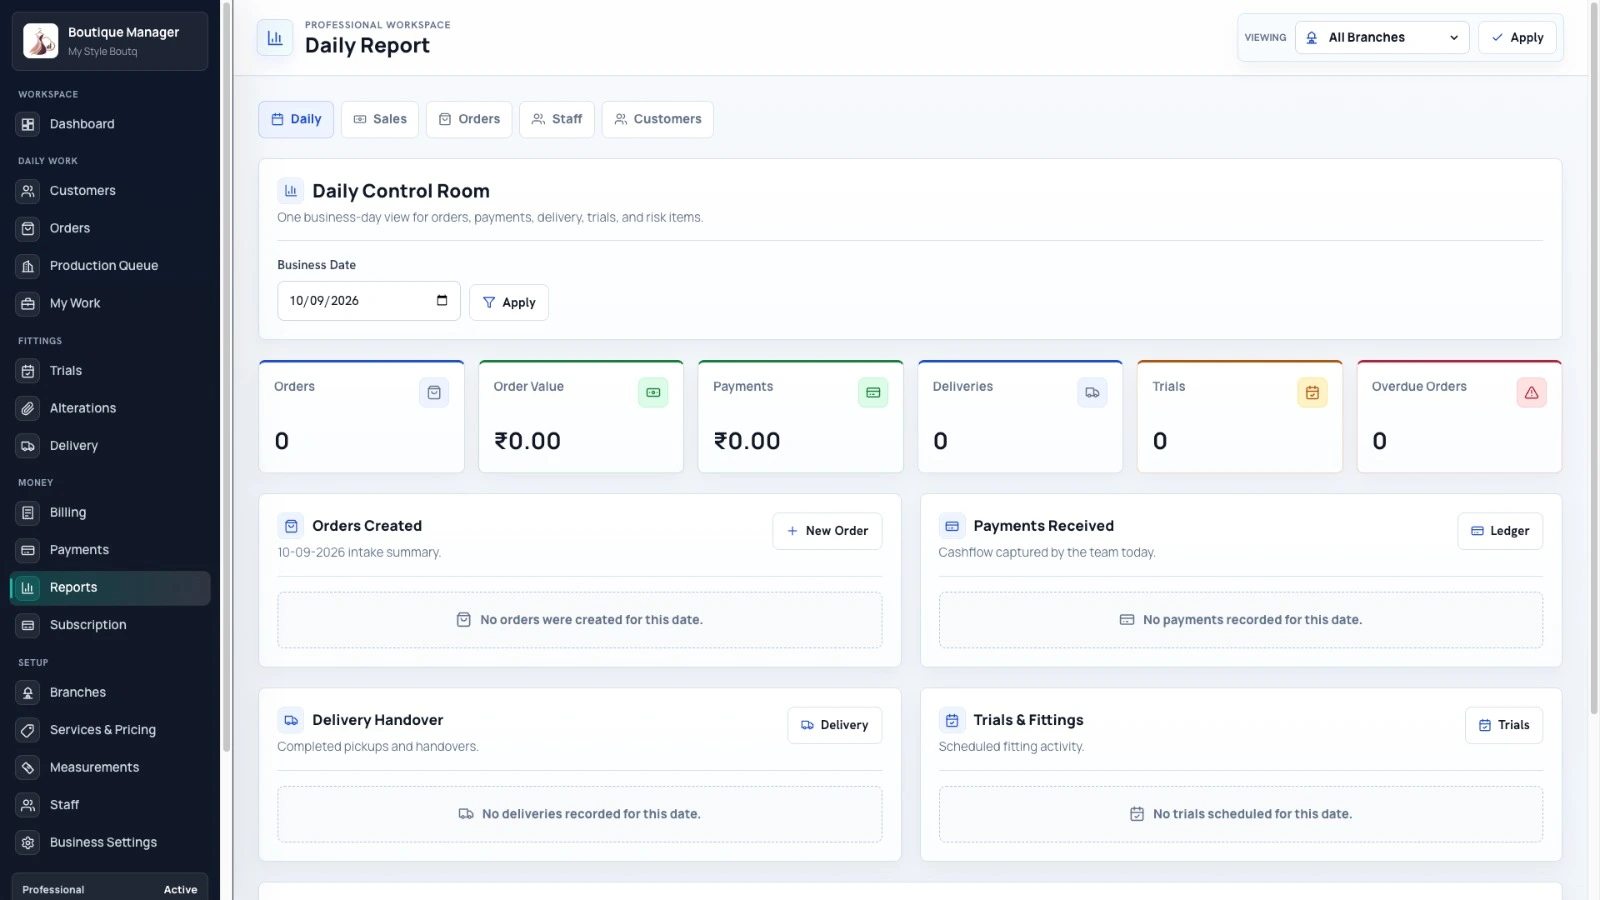Click the Trials calendar icon in sidebar
The width and height of the screenshot is (1600, 900).
tap(28, 371)
